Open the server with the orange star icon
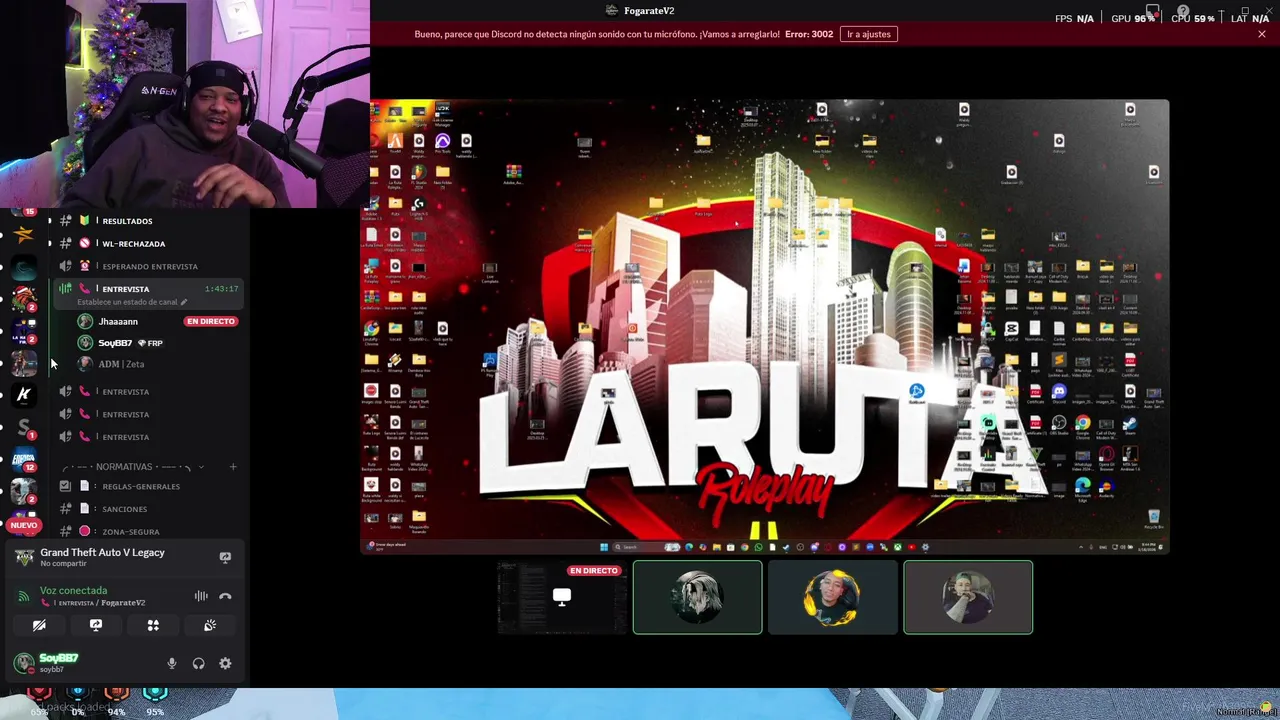This screenshot has height=720, width=1280. (x=24, y=236)
